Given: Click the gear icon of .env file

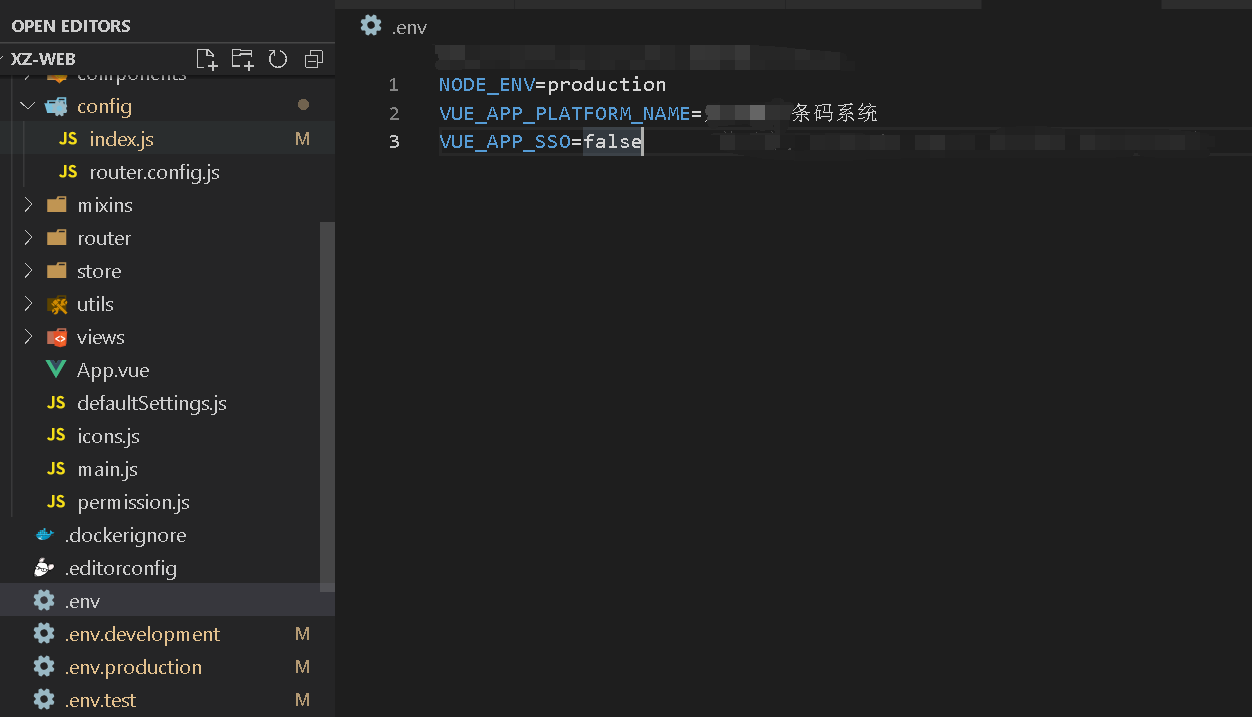Looking at the screenshot, I should [44, 600].
